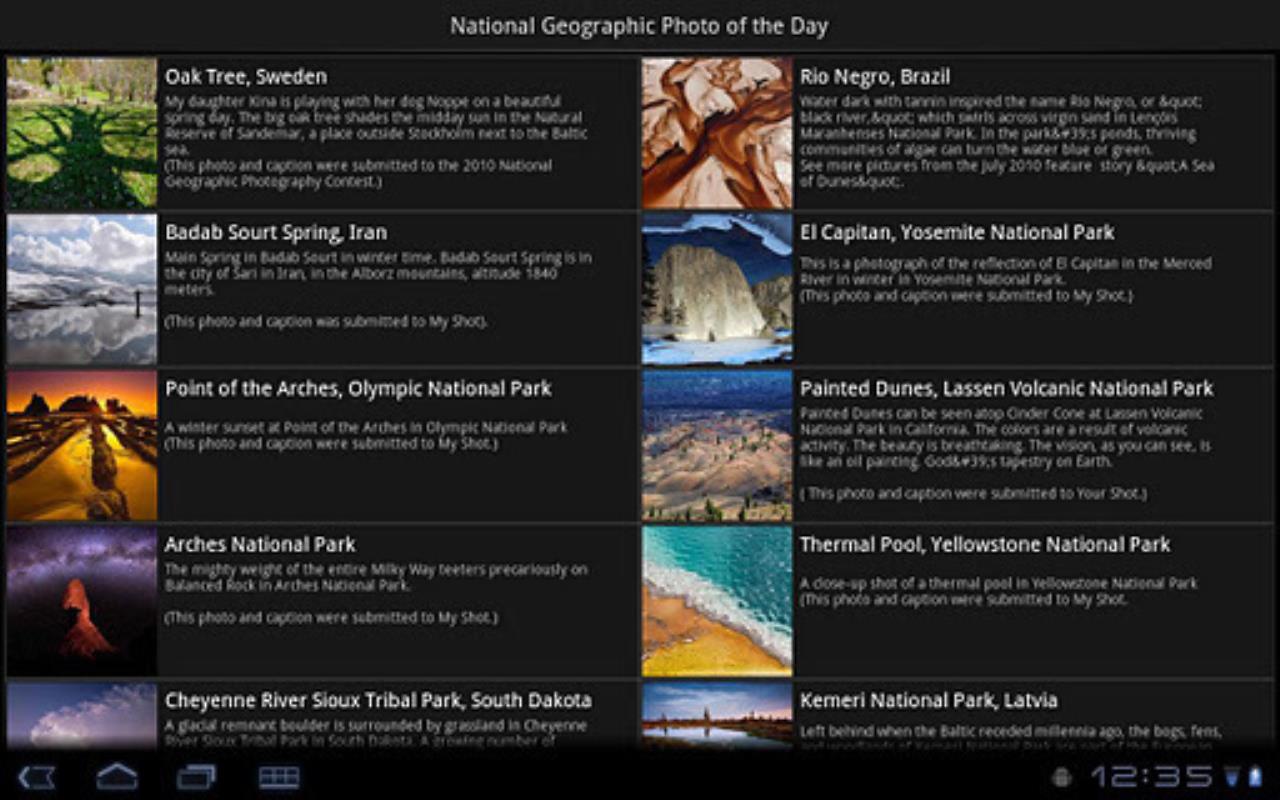This screenshot has width=1280, height=800.
Task: Tap the Android back navigation icon
Action: point(37,777)
